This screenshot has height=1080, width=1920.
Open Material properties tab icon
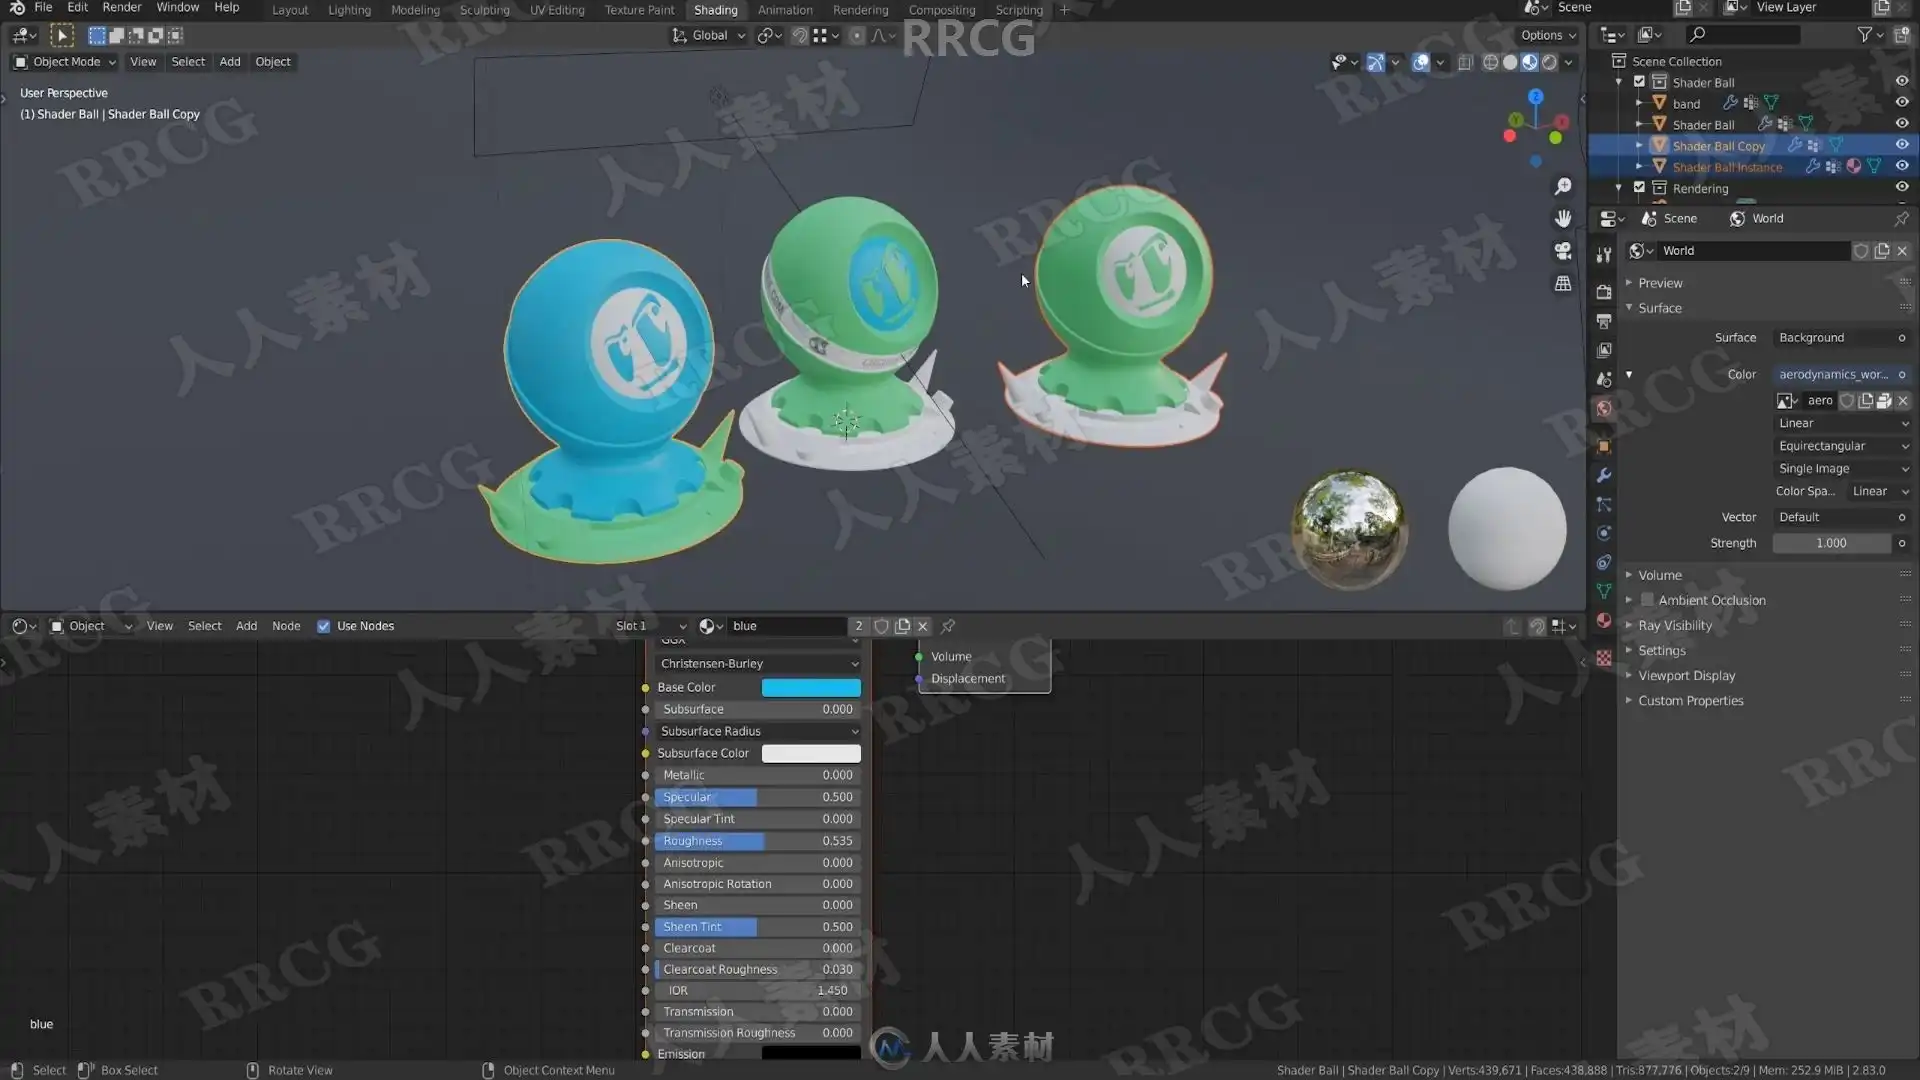1604,620
